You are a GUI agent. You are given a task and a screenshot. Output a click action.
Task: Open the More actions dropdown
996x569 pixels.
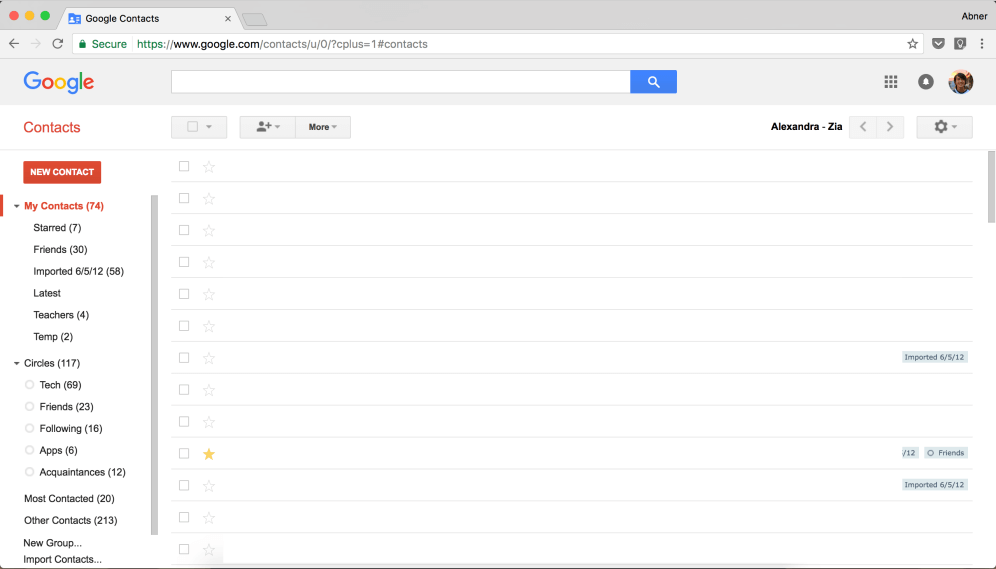click(323, 127)
